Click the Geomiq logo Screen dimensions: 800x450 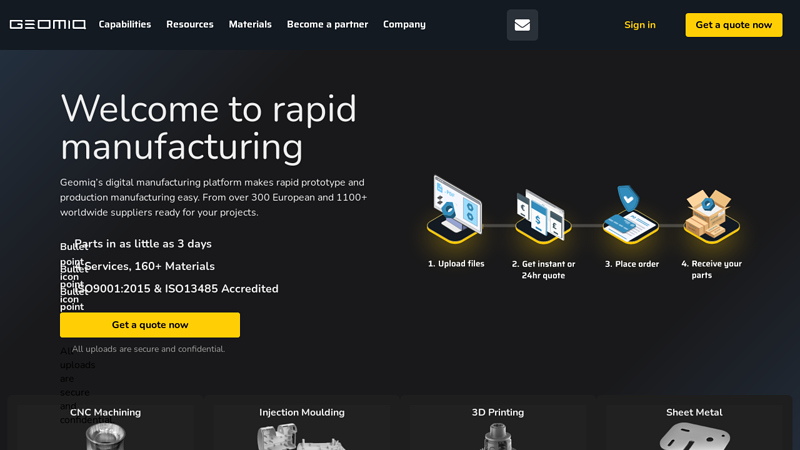click(48, 24)
